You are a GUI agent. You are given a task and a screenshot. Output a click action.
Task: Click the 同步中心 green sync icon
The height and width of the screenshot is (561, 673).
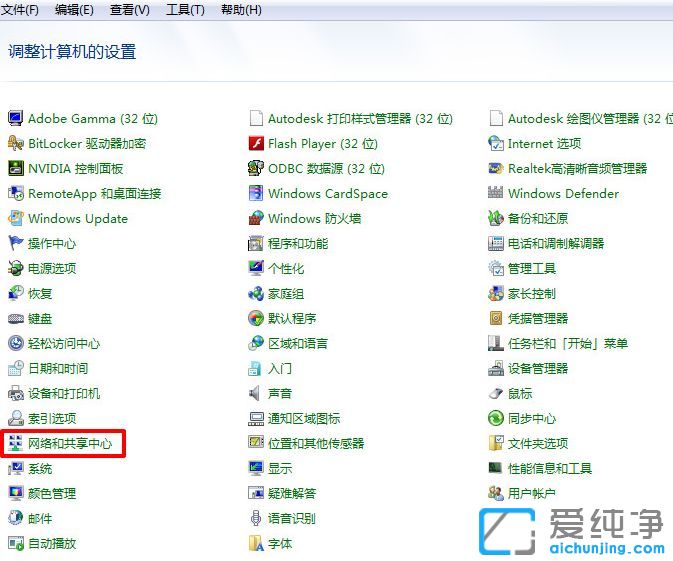tap(496, 418)
